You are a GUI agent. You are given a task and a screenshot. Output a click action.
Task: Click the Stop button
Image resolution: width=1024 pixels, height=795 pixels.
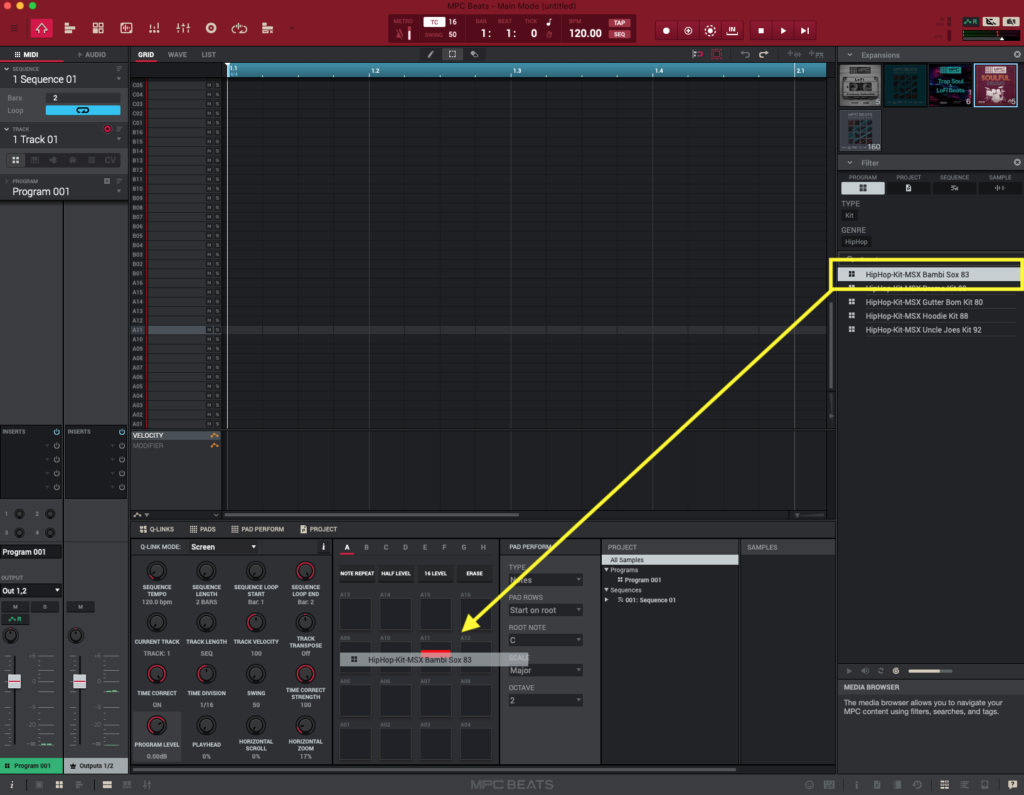(x=761, y=31)
